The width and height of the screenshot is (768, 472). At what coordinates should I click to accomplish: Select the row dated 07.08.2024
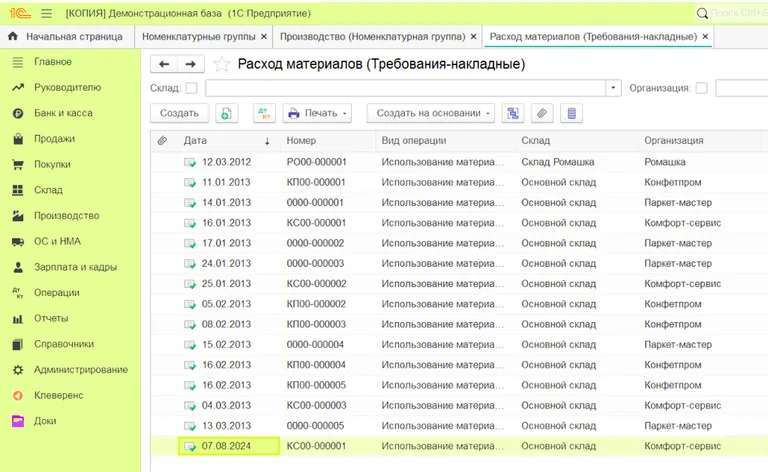pyautogui.click(x=226, y=446)
